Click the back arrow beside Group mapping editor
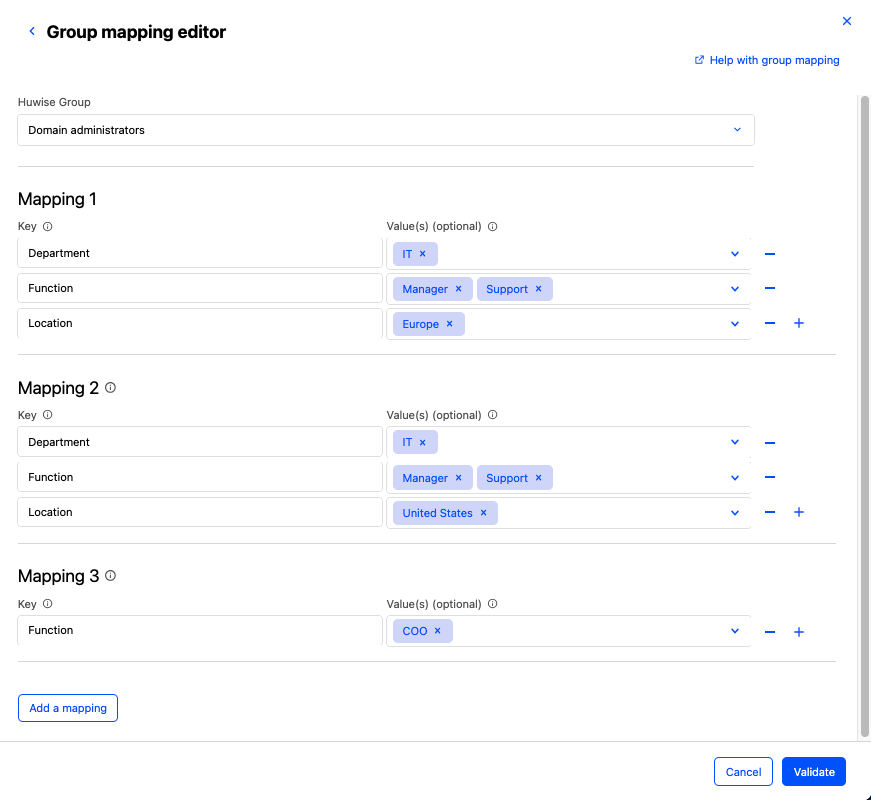 (32, 32)
